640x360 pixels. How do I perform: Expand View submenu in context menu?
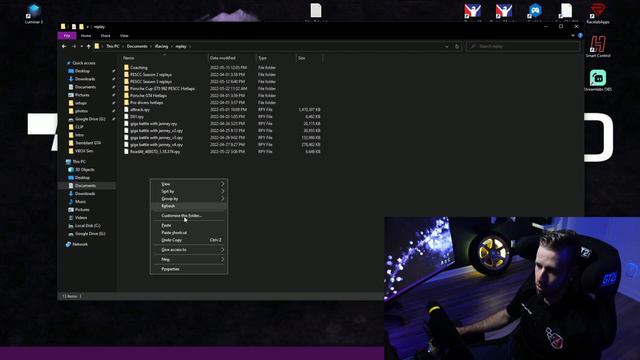pos(189,184)
